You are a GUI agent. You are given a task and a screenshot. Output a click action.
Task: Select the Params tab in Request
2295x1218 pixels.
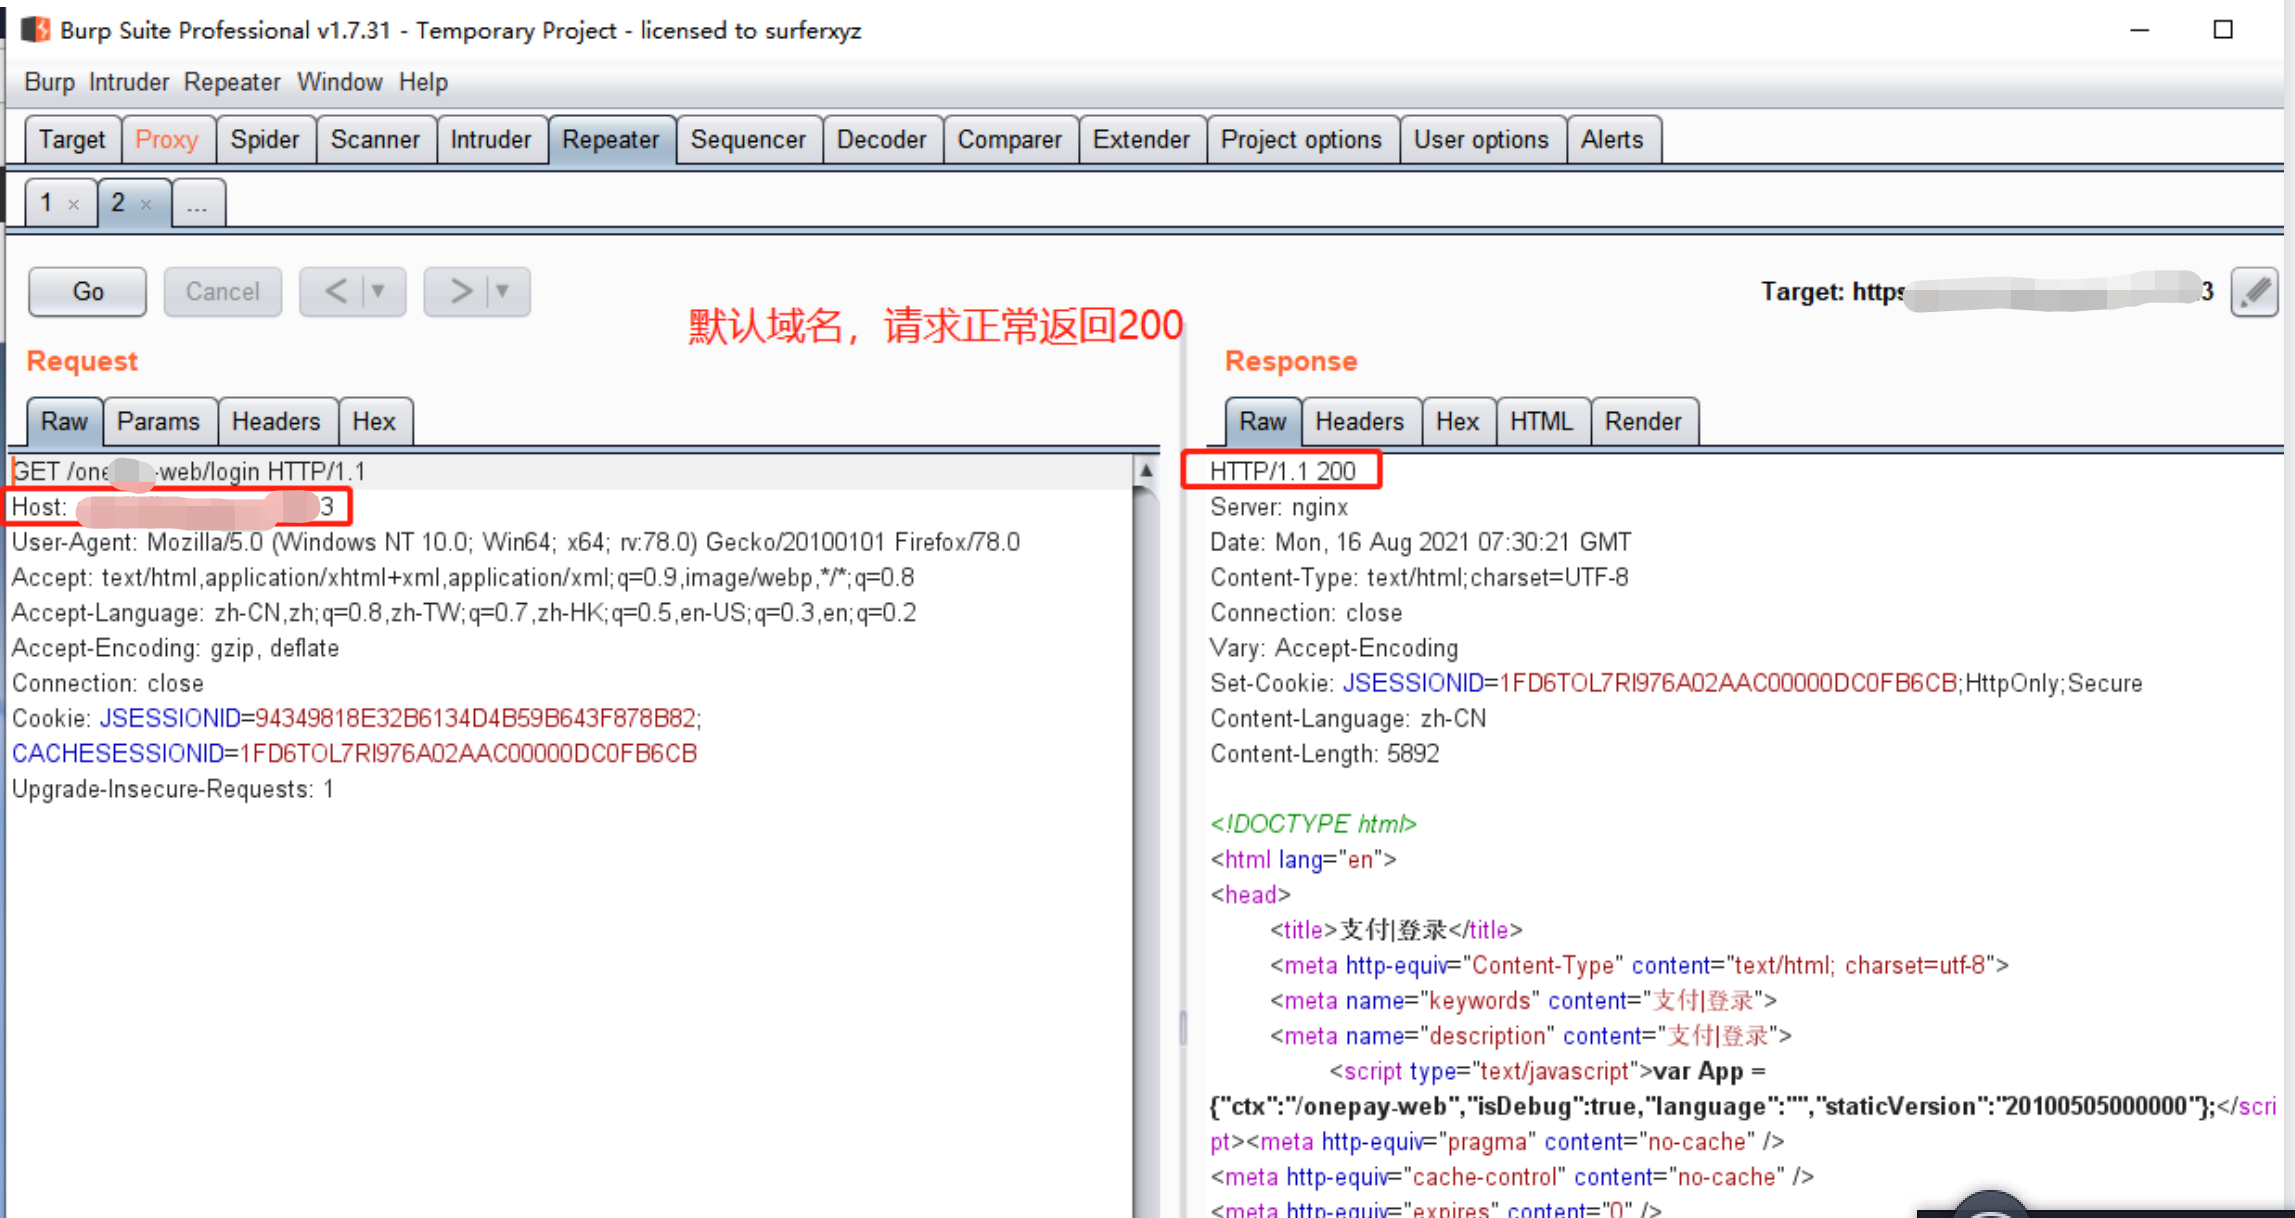coord(156,422)
